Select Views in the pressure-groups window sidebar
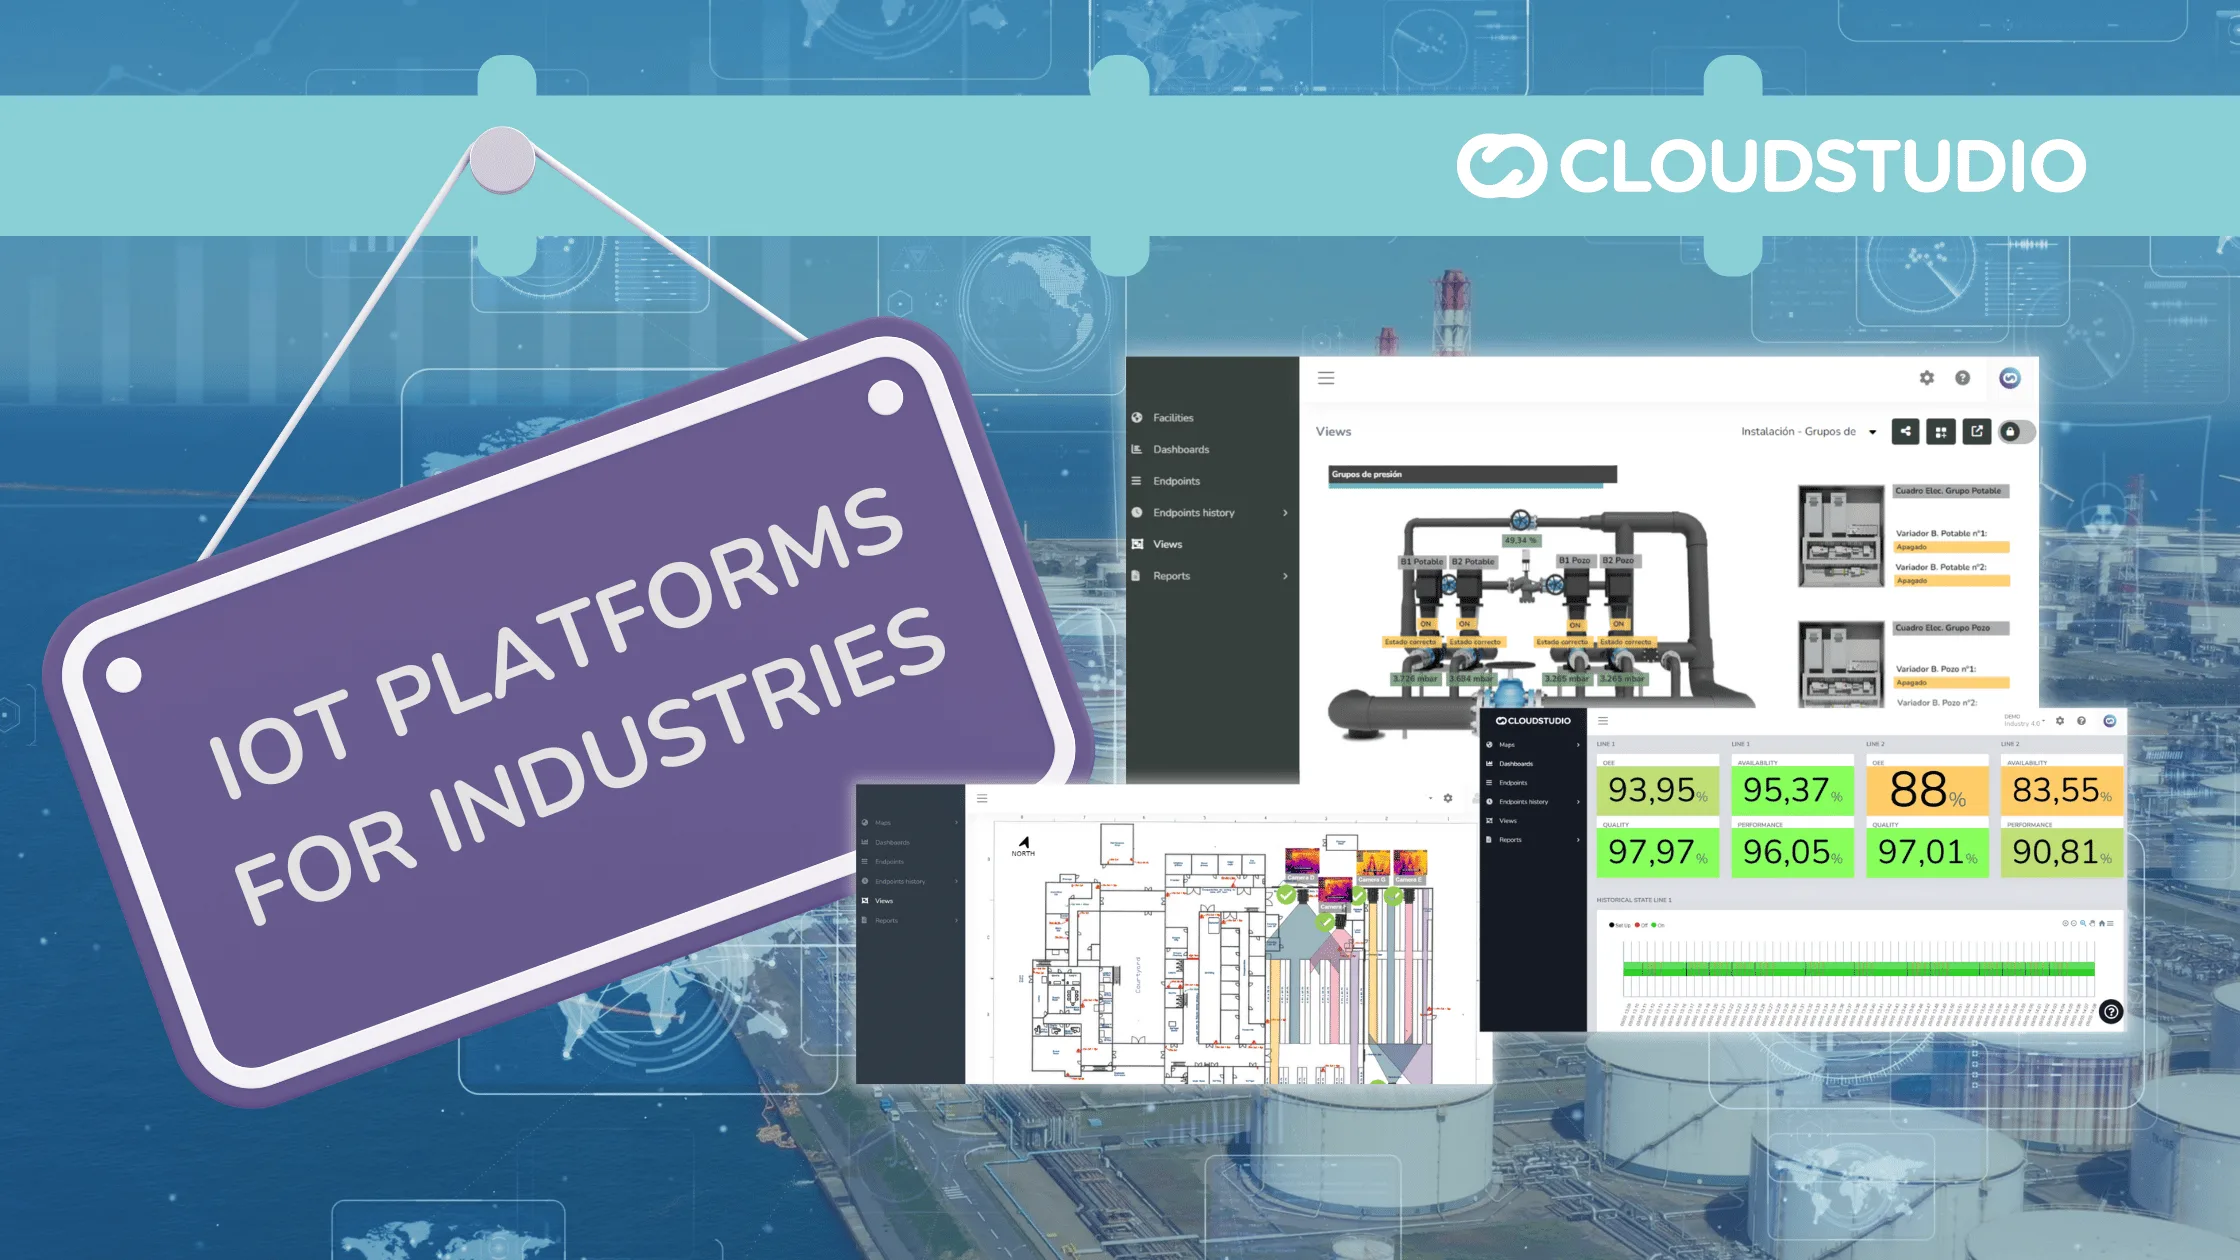 point(1167,544)
